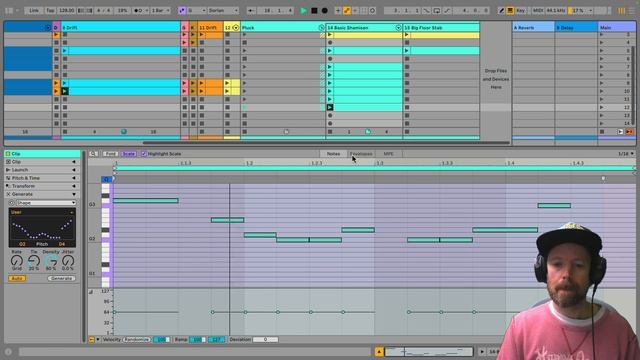
Task: Click the Tap tempo button
Action: tap(50, 11)
